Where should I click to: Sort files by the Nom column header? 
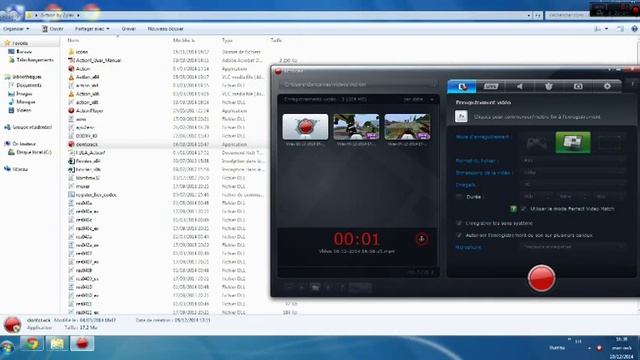(x=73, y=40)
